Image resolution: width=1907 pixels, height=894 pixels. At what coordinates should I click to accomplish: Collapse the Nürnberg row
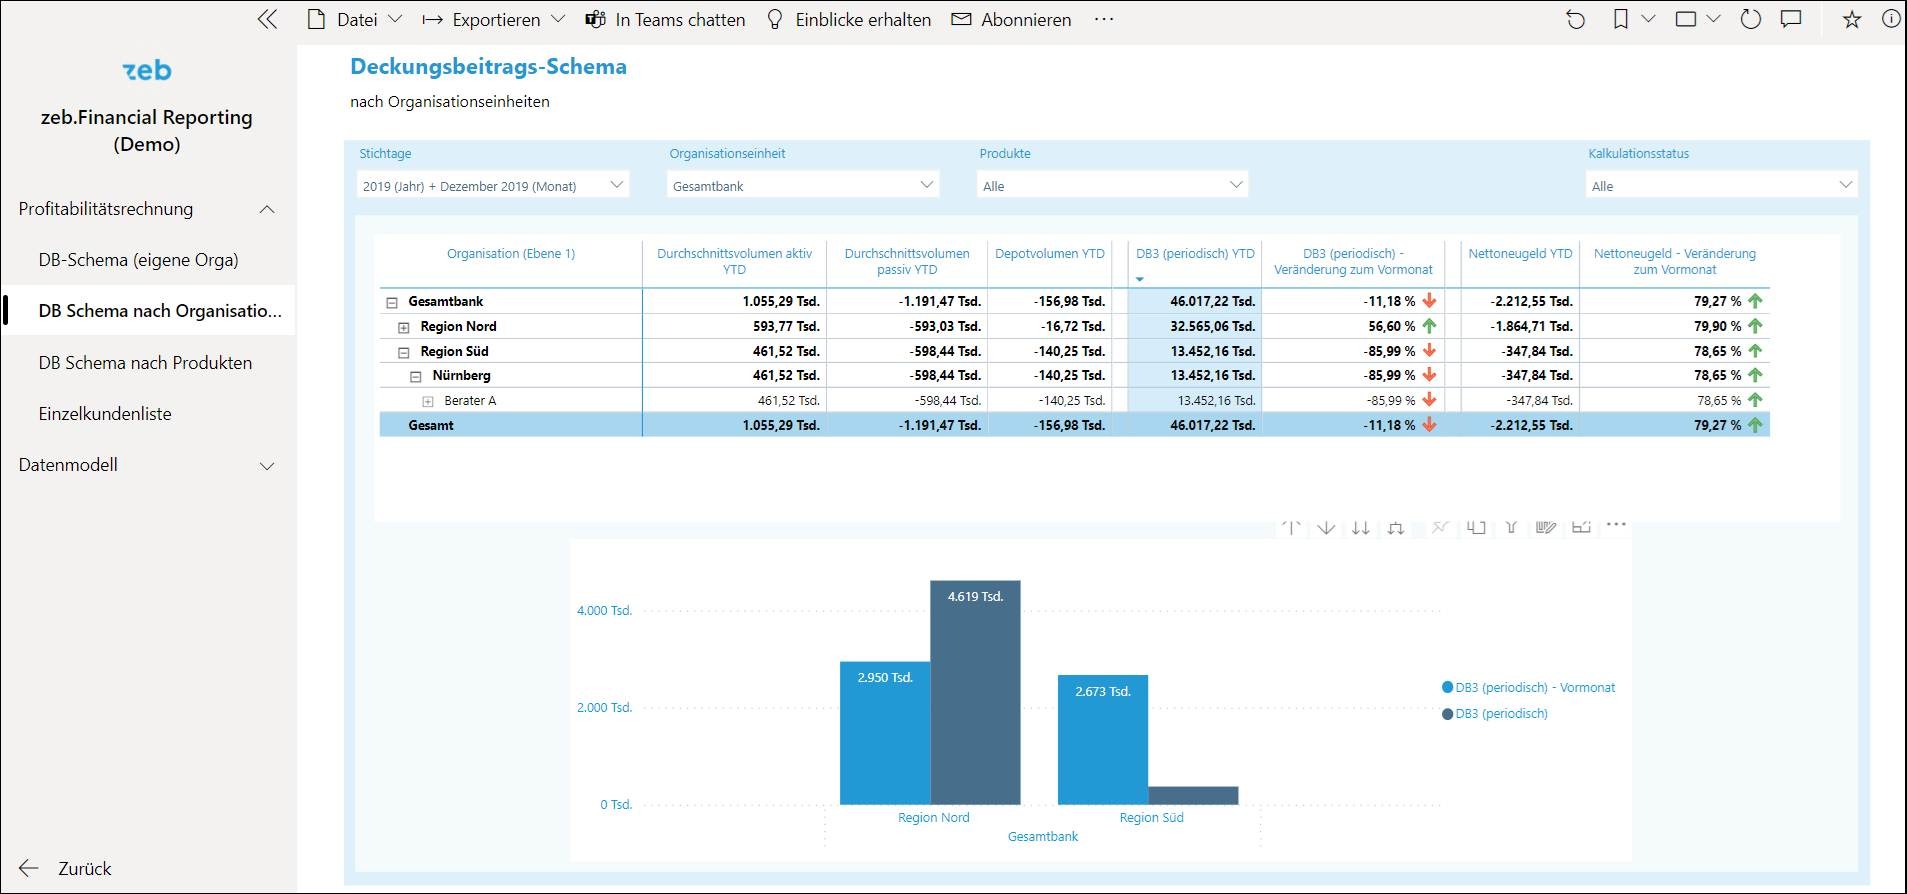416,377
